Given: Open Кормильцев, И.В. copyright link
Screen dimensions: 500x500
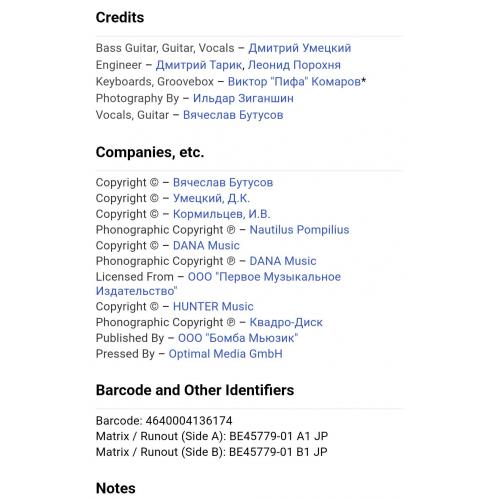Looking at the screenshot, I should coord(222,214).
